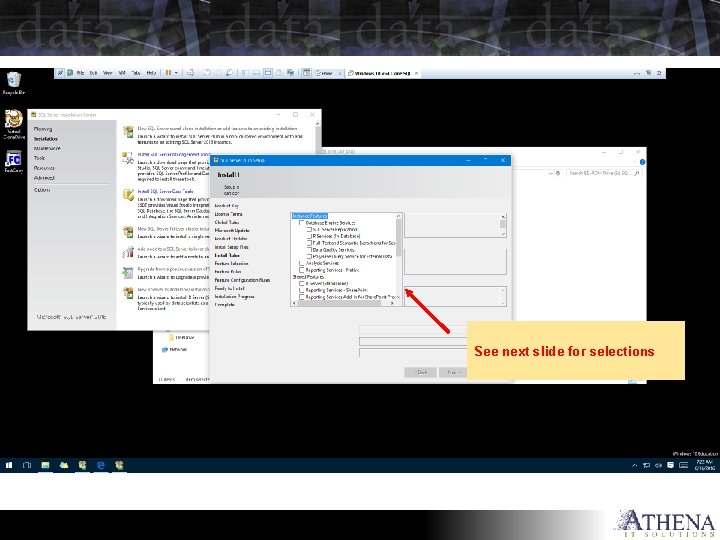
Task: Switch to the Windows 10 VM tab
Action: [x=382, y=73]
